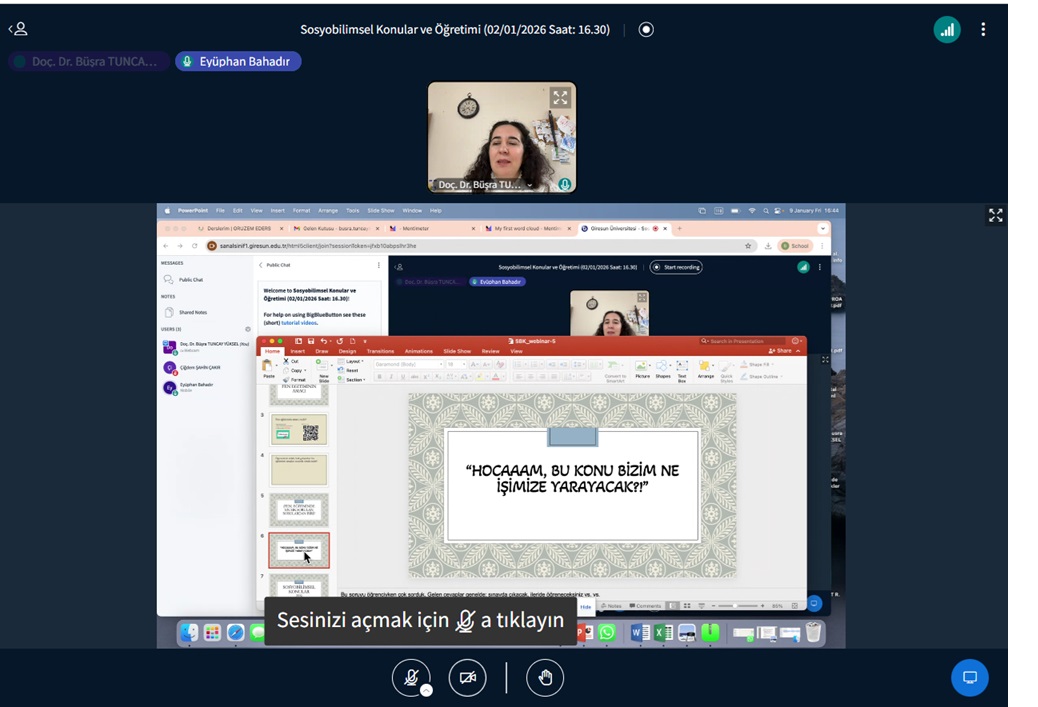Click the Doç. Dr. Büşra TUNCA talking indicator
This screenshot has width=1038, height=707.
(x=85, y=62)
